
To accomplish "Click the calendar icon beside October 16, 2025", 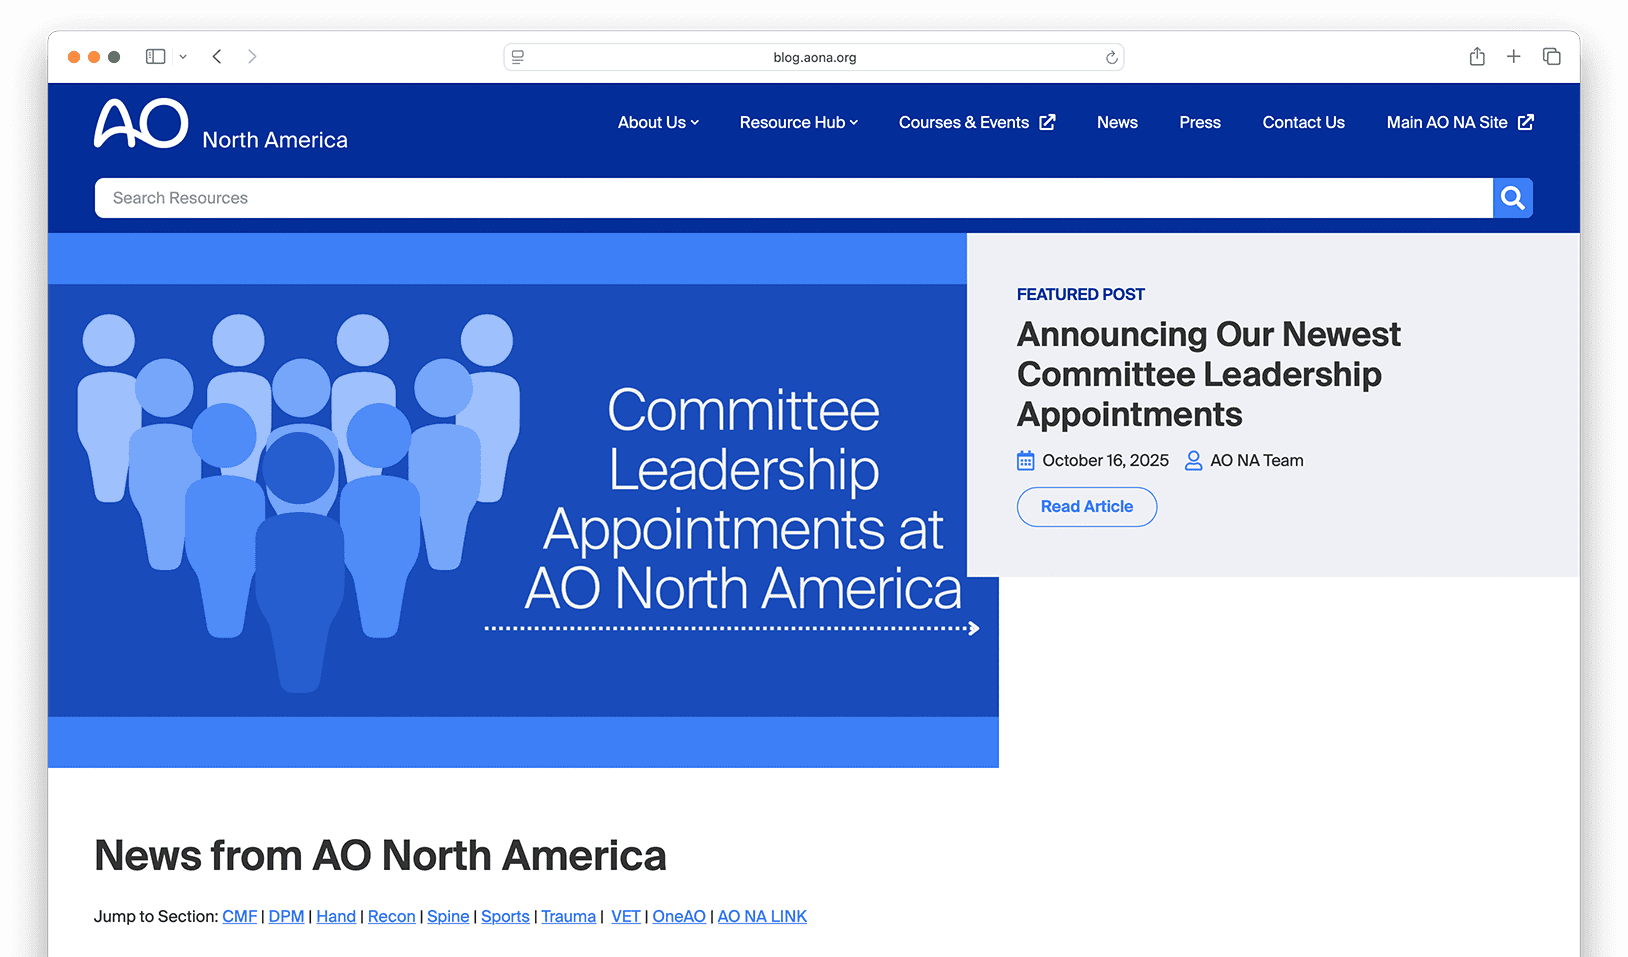I will pyautogui.click(x=1025, y=460).
